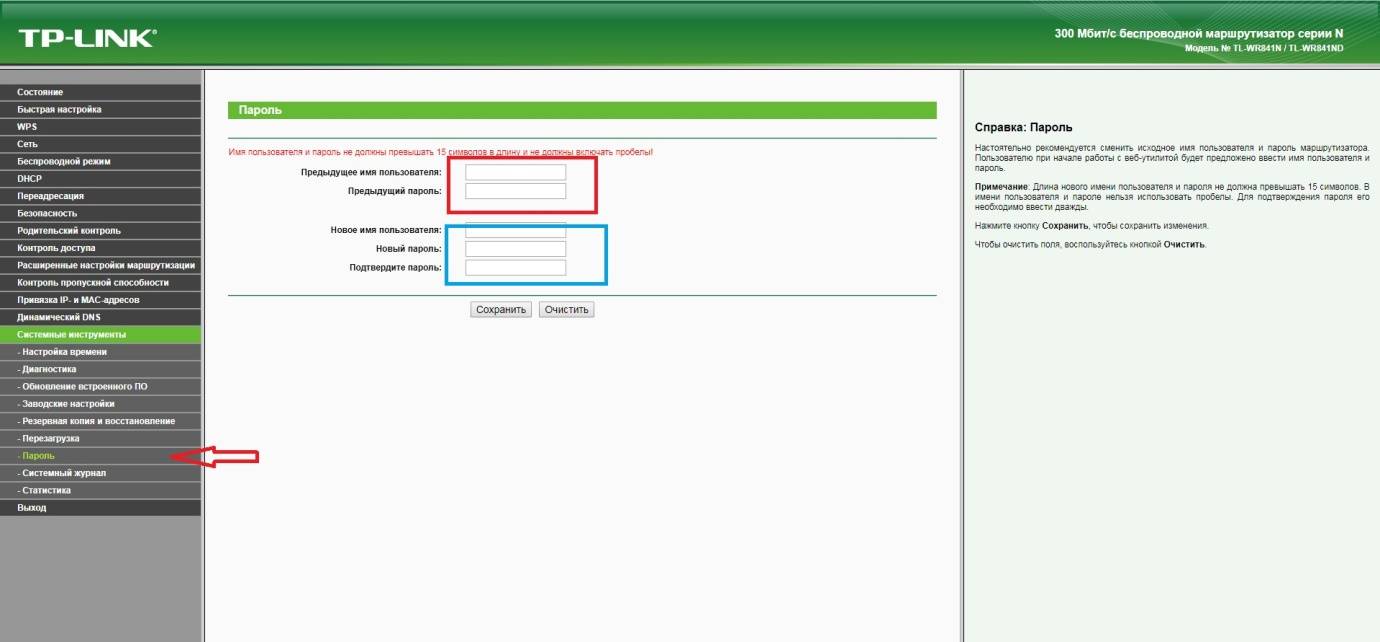This screenshot has width=1380, height=642.
Task: Focus the Предыдущий пароль input field
Action: 516,191
